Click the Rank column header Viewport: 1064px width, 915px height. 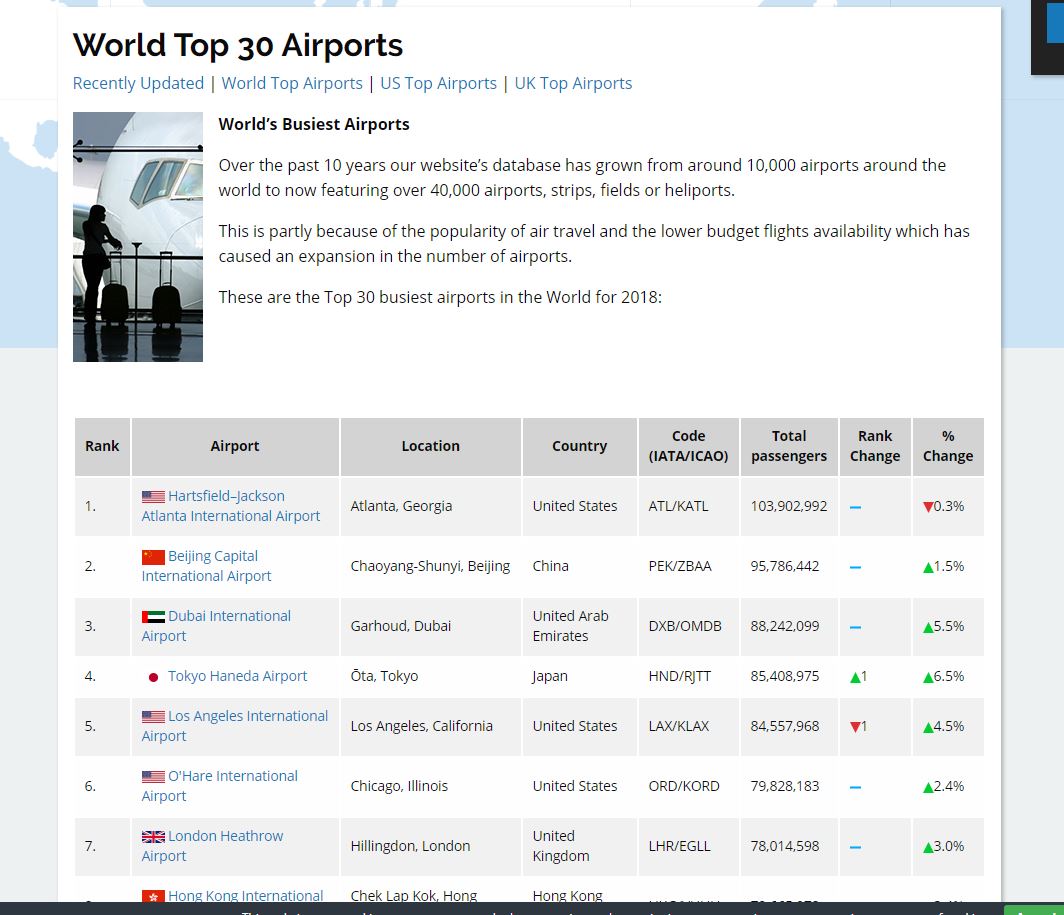coord(102,446)
